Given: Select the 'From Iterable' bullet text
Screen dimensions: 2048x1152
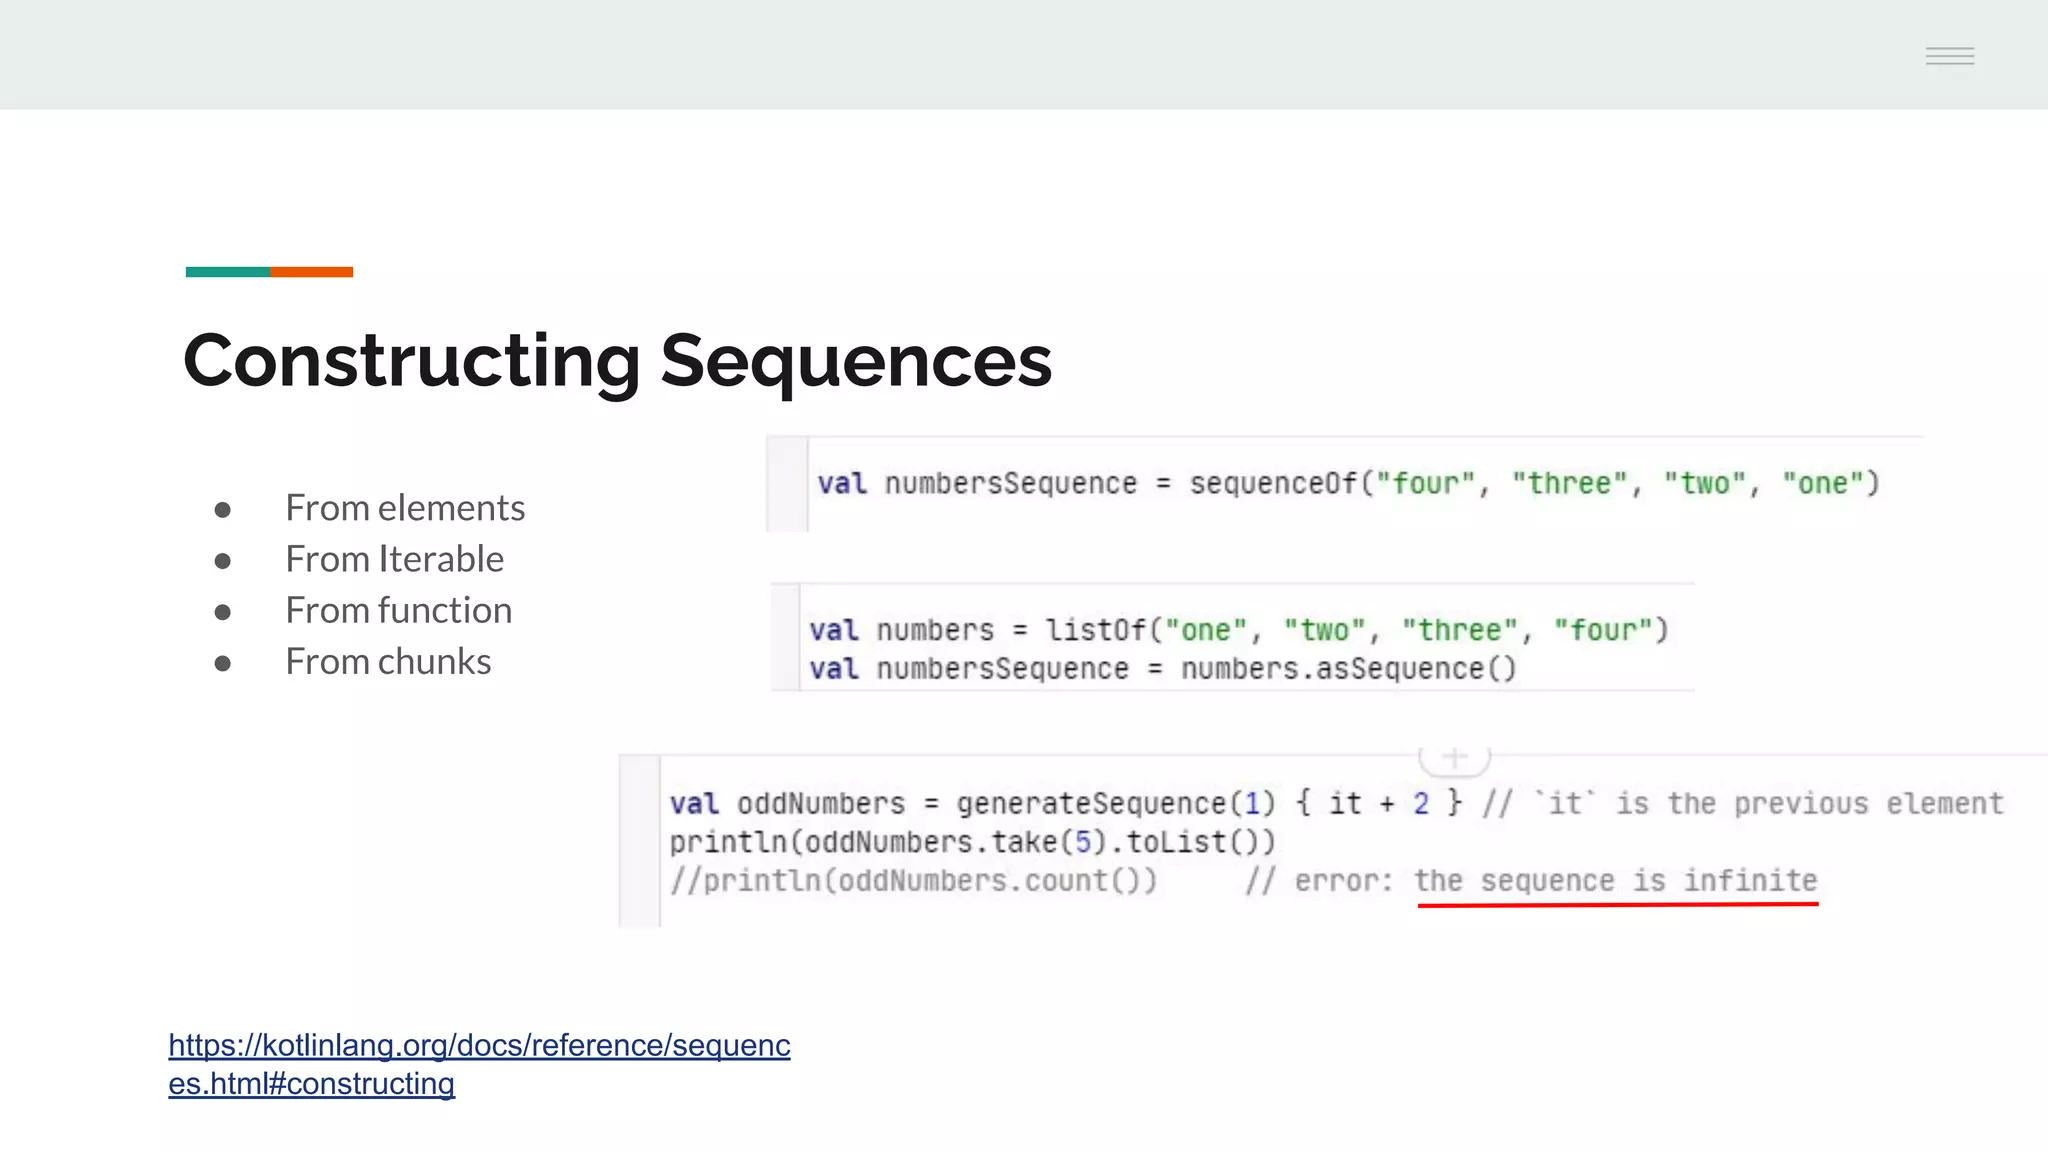Looking at the screenshot, I should [x=394, y=559].
